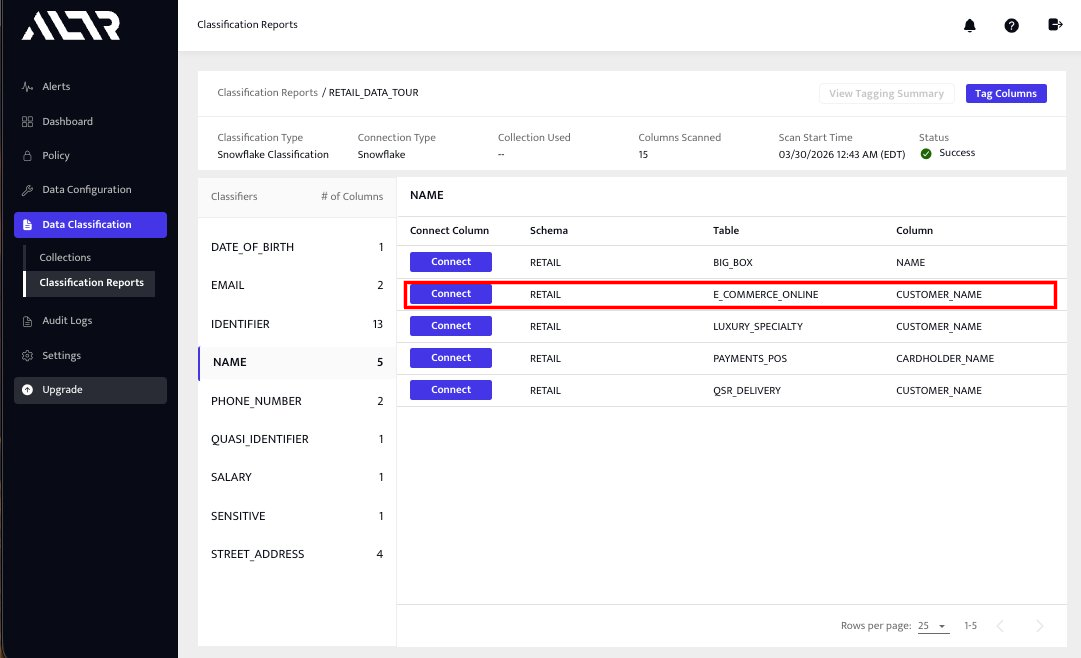
Task: Open Collections submenu item
Action: click(x=65, y=258)
